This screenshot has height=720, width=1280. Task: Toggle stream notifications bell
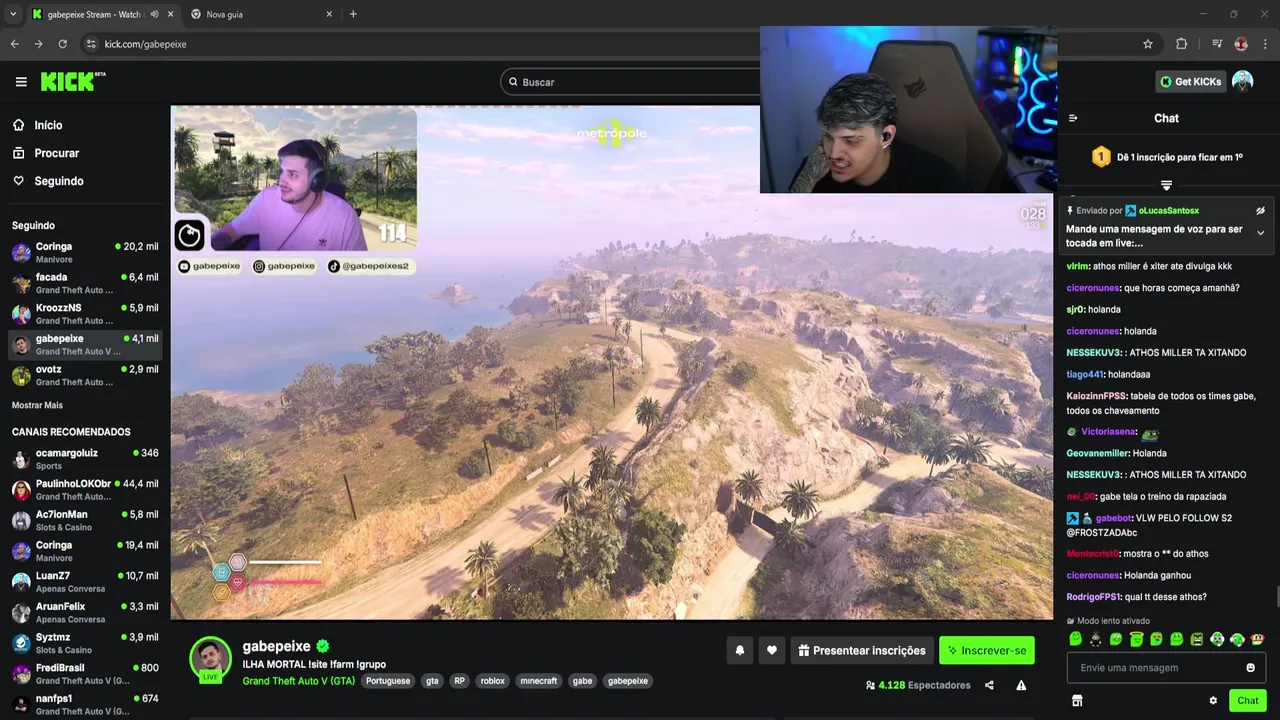[x=740, y=650]
